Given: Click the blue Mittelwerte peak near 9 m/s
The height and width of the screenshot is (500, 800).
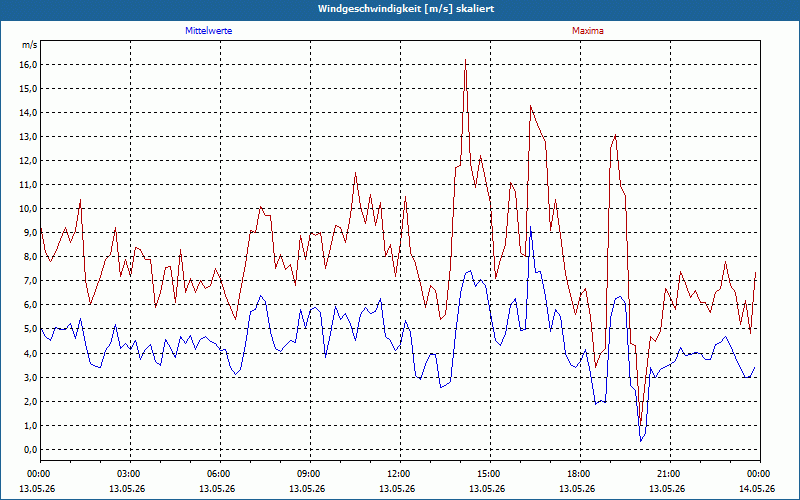Looking at the screenshot, I should coord(531,227).
